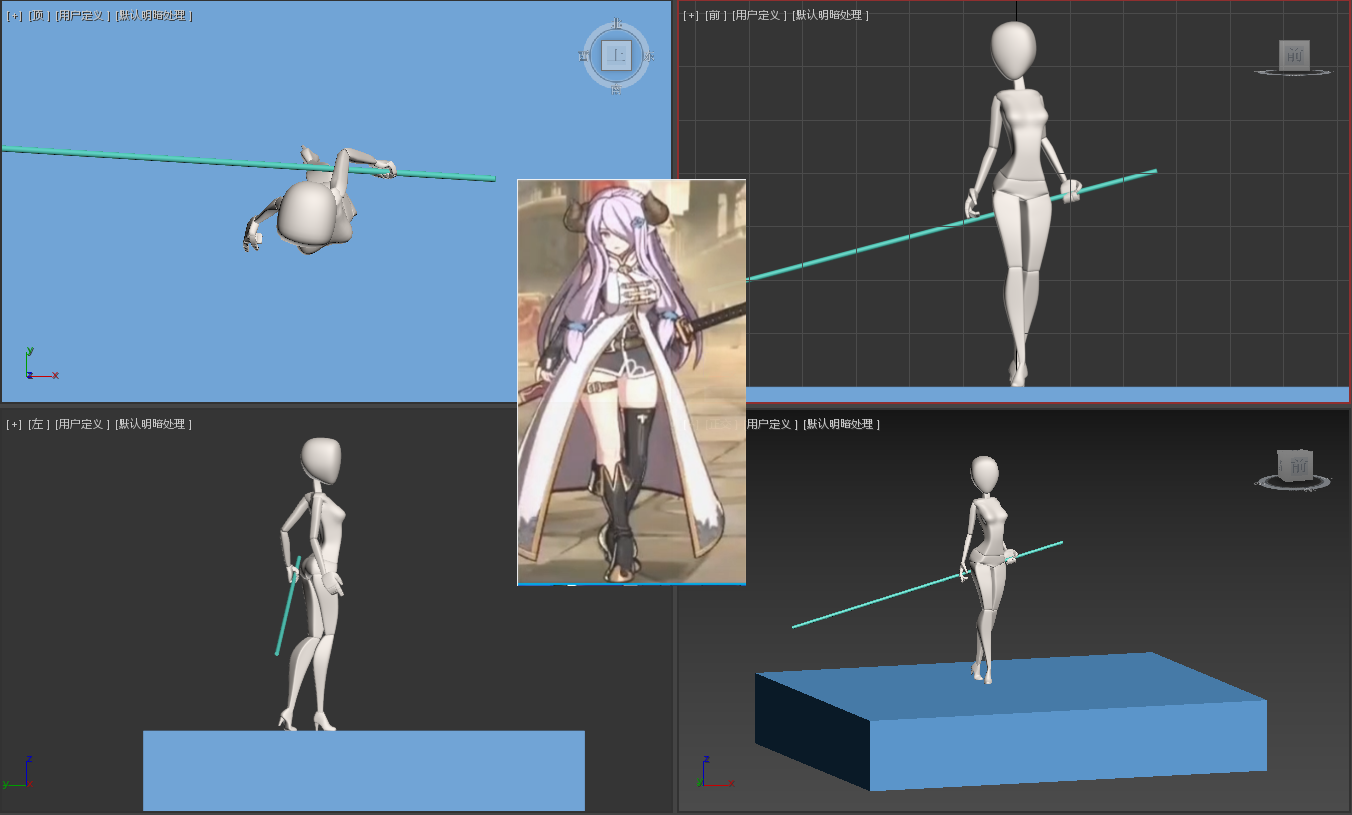Select the blue box in the left viewport

[x=364, y=770]
